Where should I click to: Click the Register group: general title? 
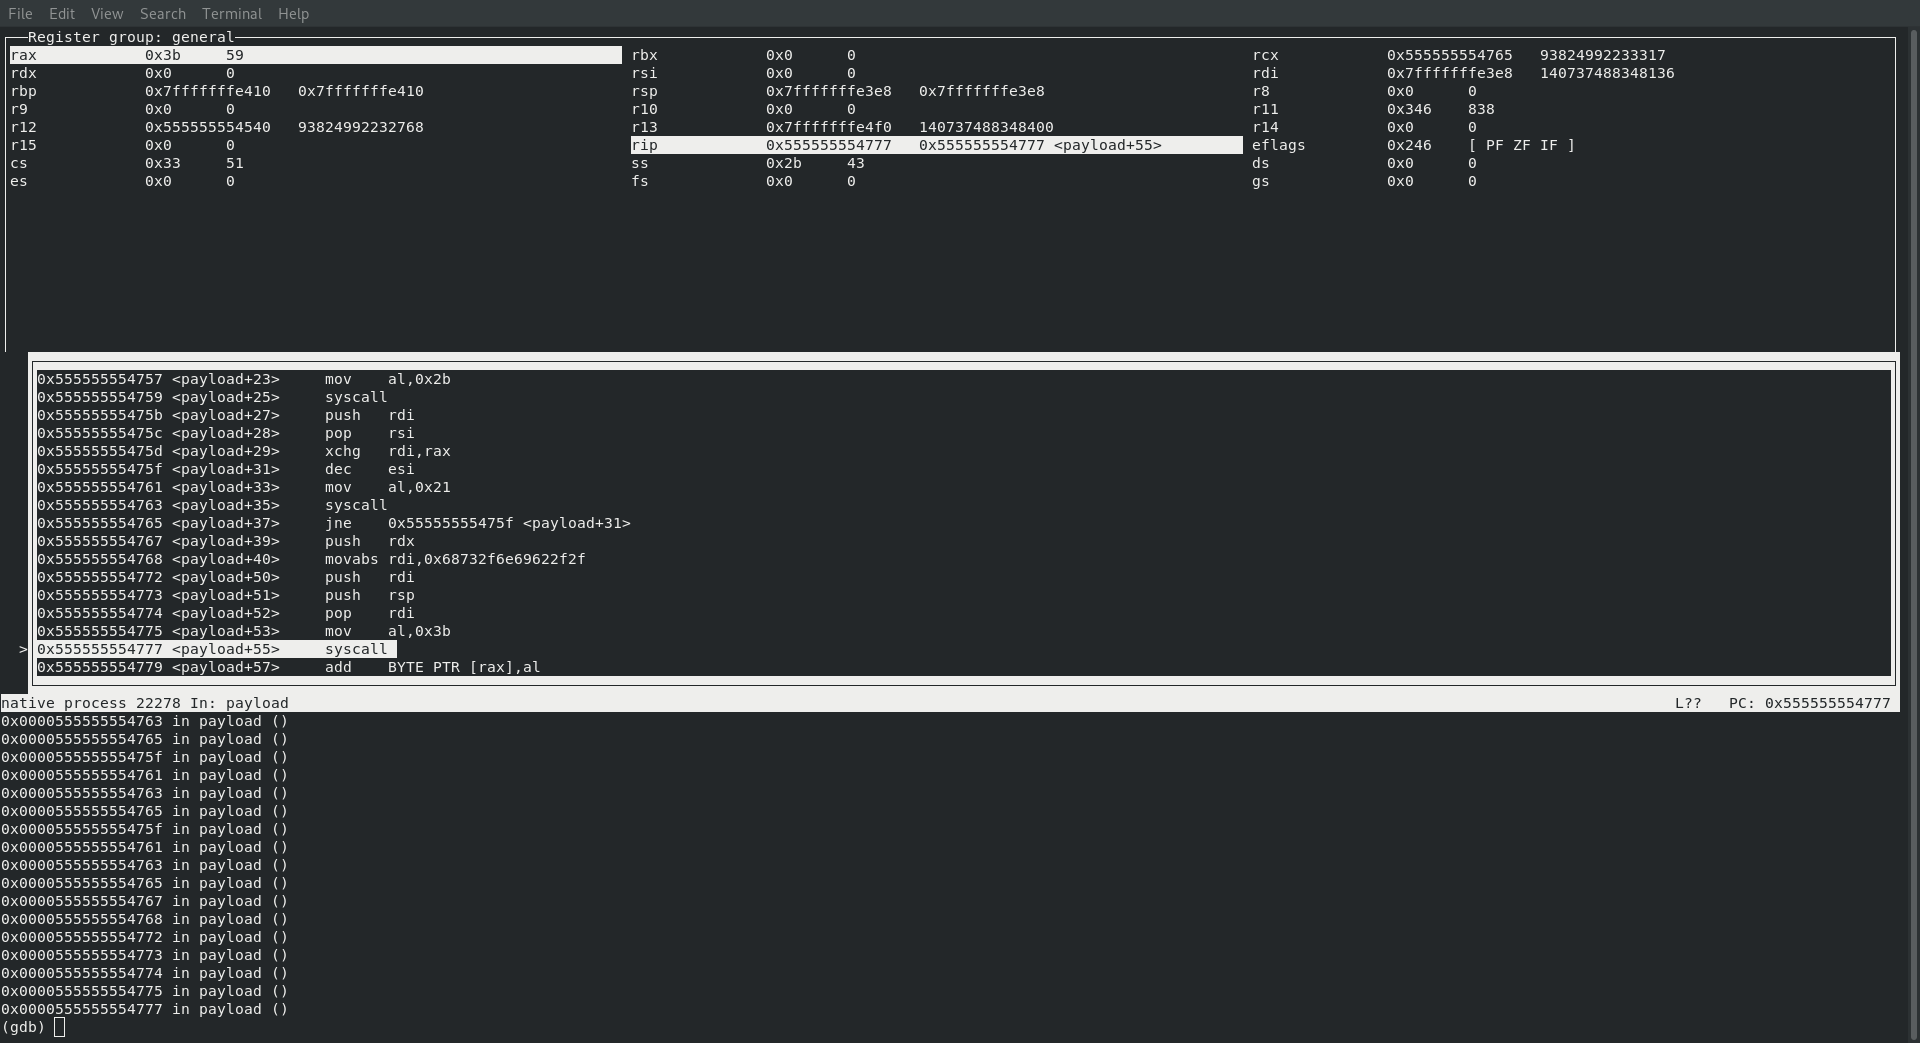click(x=132, y=37)
